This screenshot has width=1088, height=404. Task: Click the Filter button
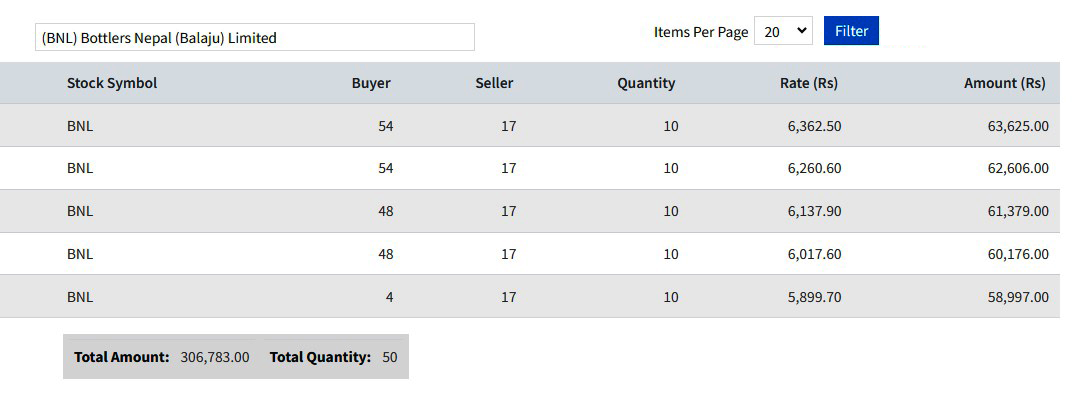coord(851,31)
